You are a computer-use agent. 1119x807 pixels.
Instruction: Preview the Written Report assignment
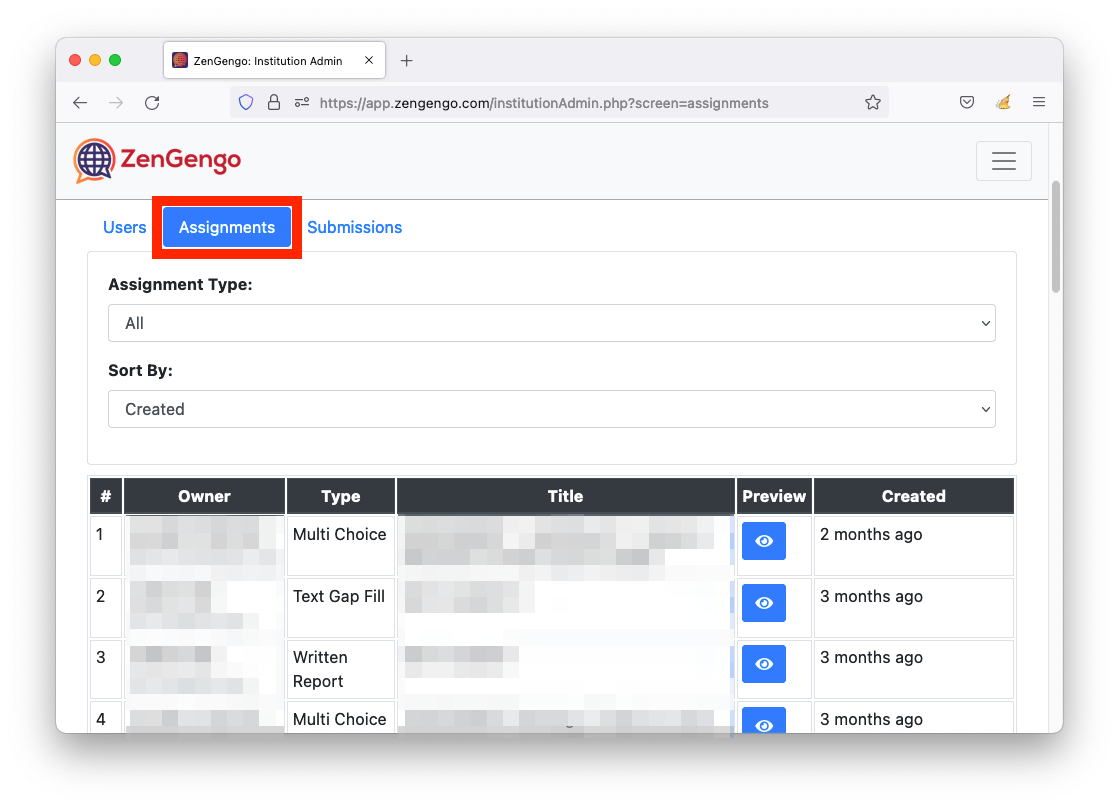click(x=764, y=664)
